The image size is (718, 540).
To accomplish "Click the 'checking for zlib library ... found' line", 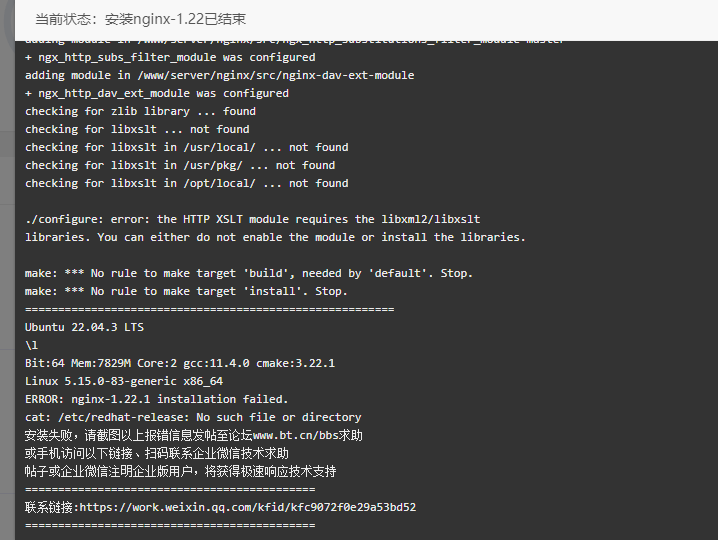I will point(141,111).
